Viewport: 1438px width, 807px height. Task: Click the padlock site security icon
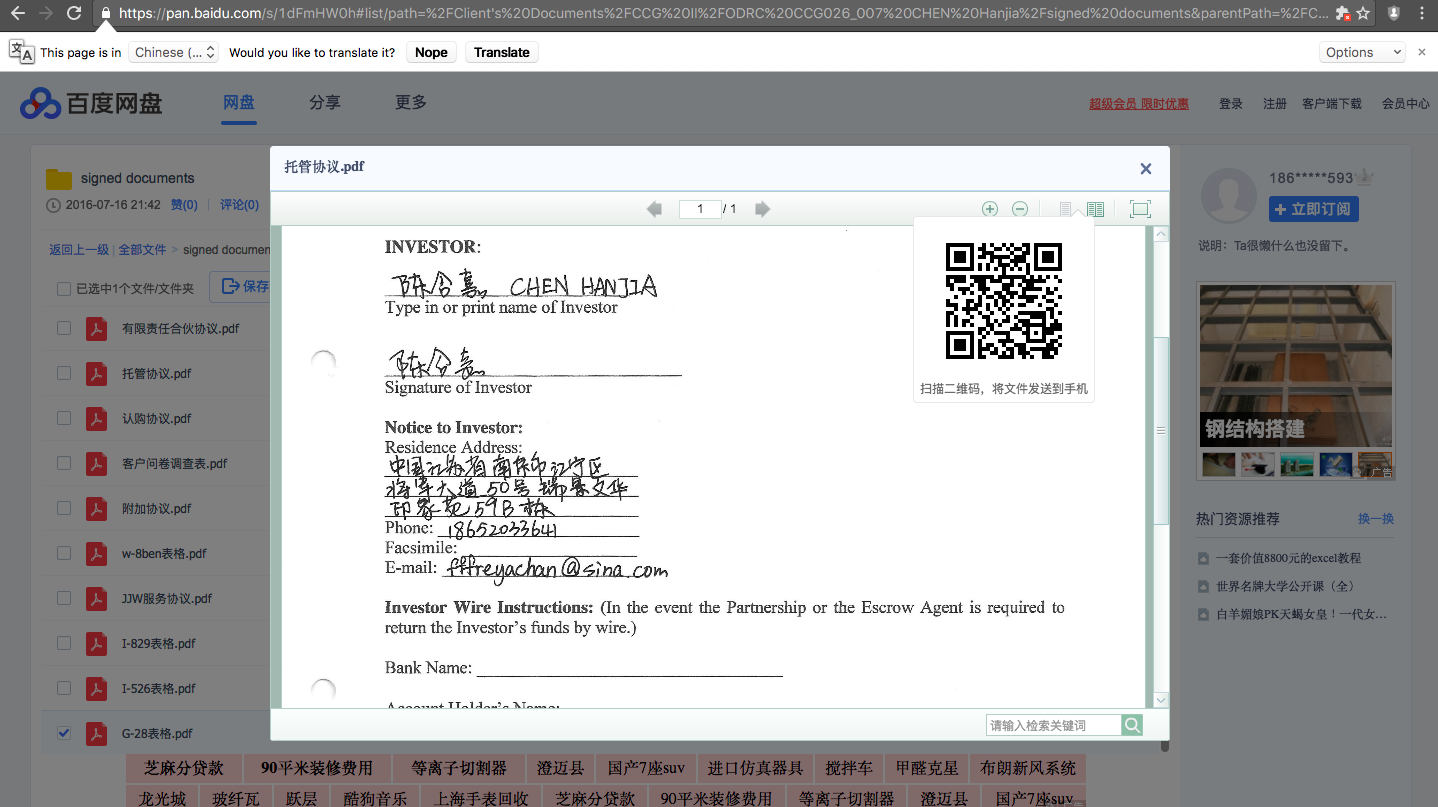106,14
